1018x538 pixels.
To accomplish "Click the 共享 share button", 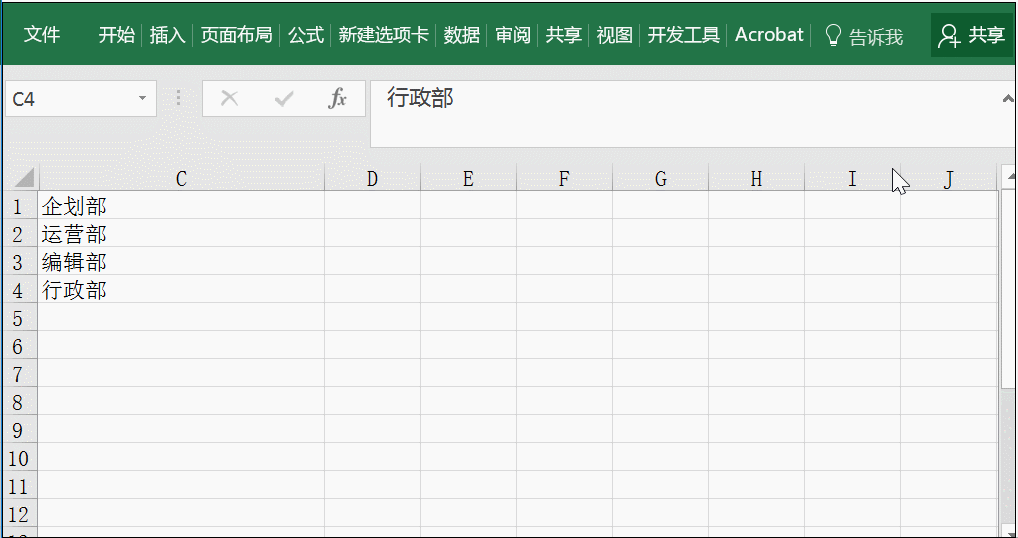I will (x=972, y=36).
